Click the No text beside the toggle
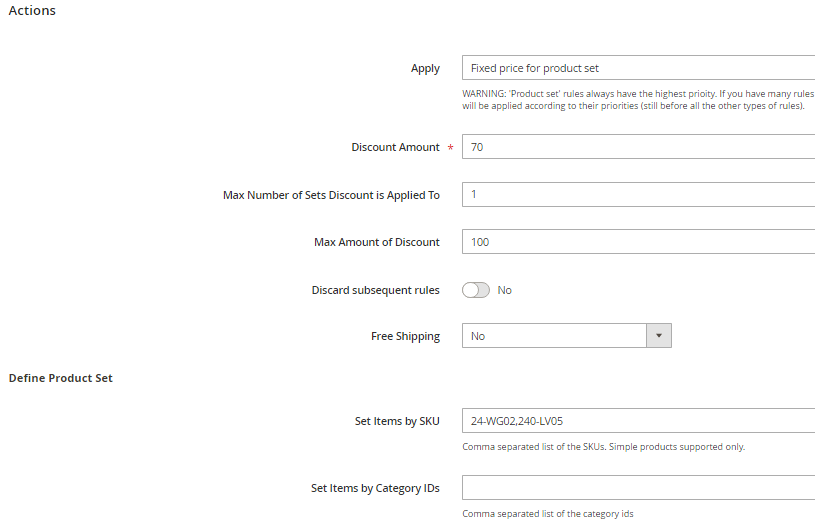This screenshot has height=532, width=815. [504, 290]
